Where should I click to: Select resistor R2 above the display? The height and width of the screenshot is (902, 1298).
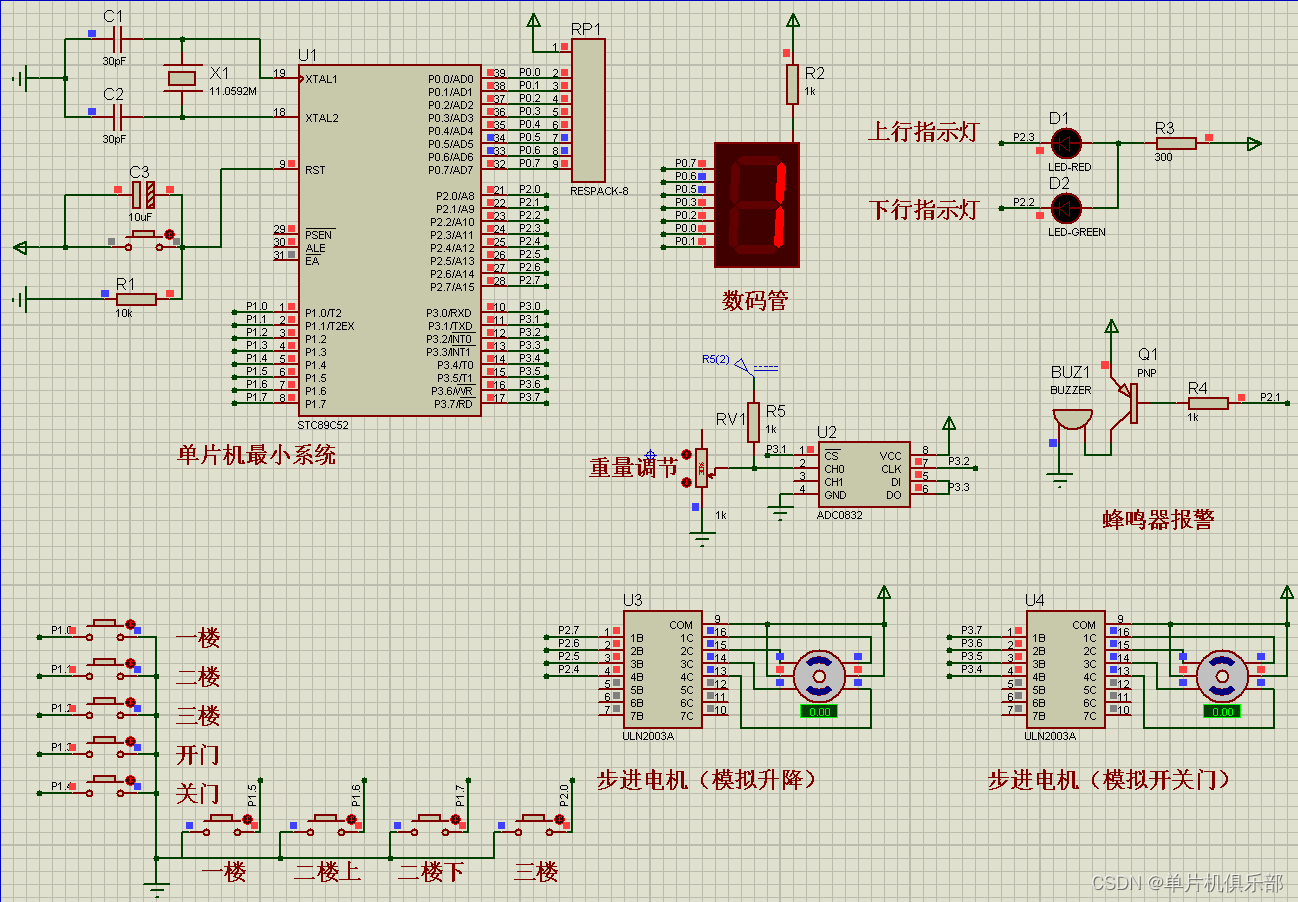click(x=792, y=85)
